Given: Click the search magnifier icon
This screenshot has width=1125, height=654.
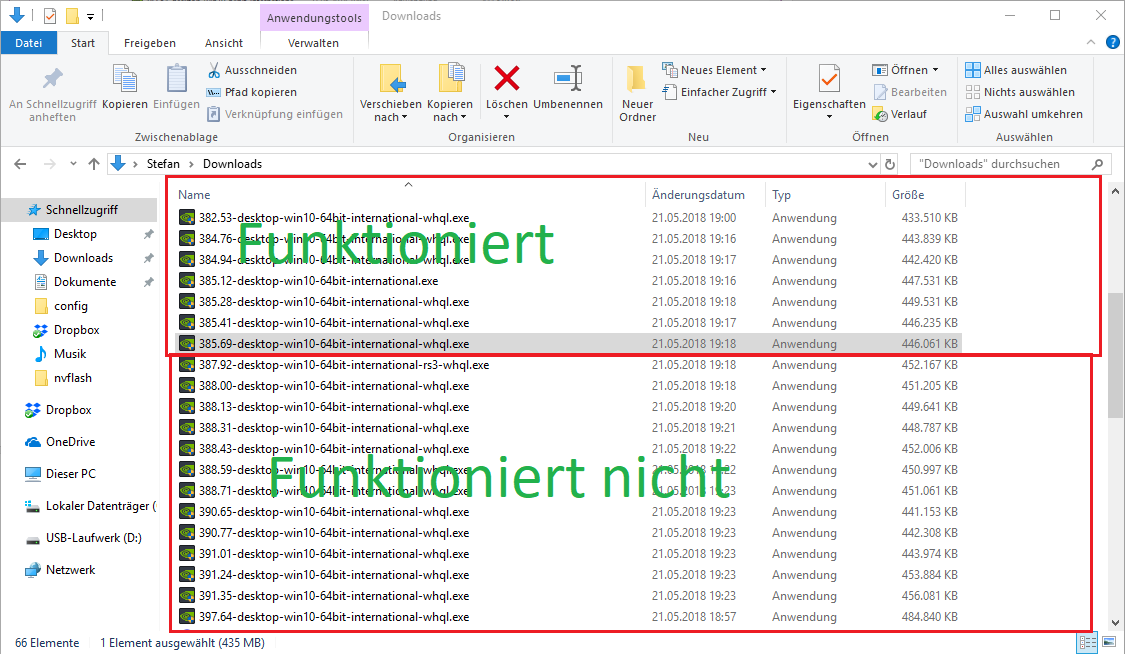Looking at the screenshot, I should 1097,164.
